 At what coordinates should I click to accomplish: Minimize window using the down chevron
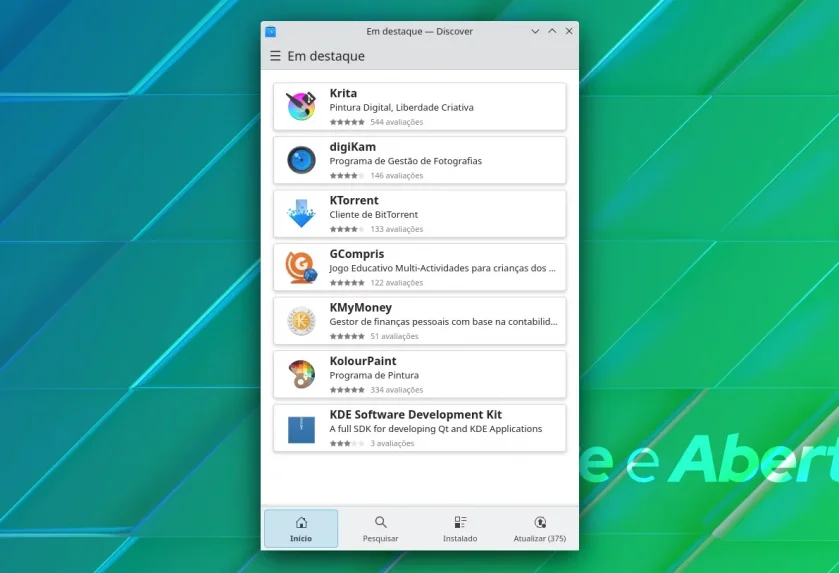coord(535,32)
